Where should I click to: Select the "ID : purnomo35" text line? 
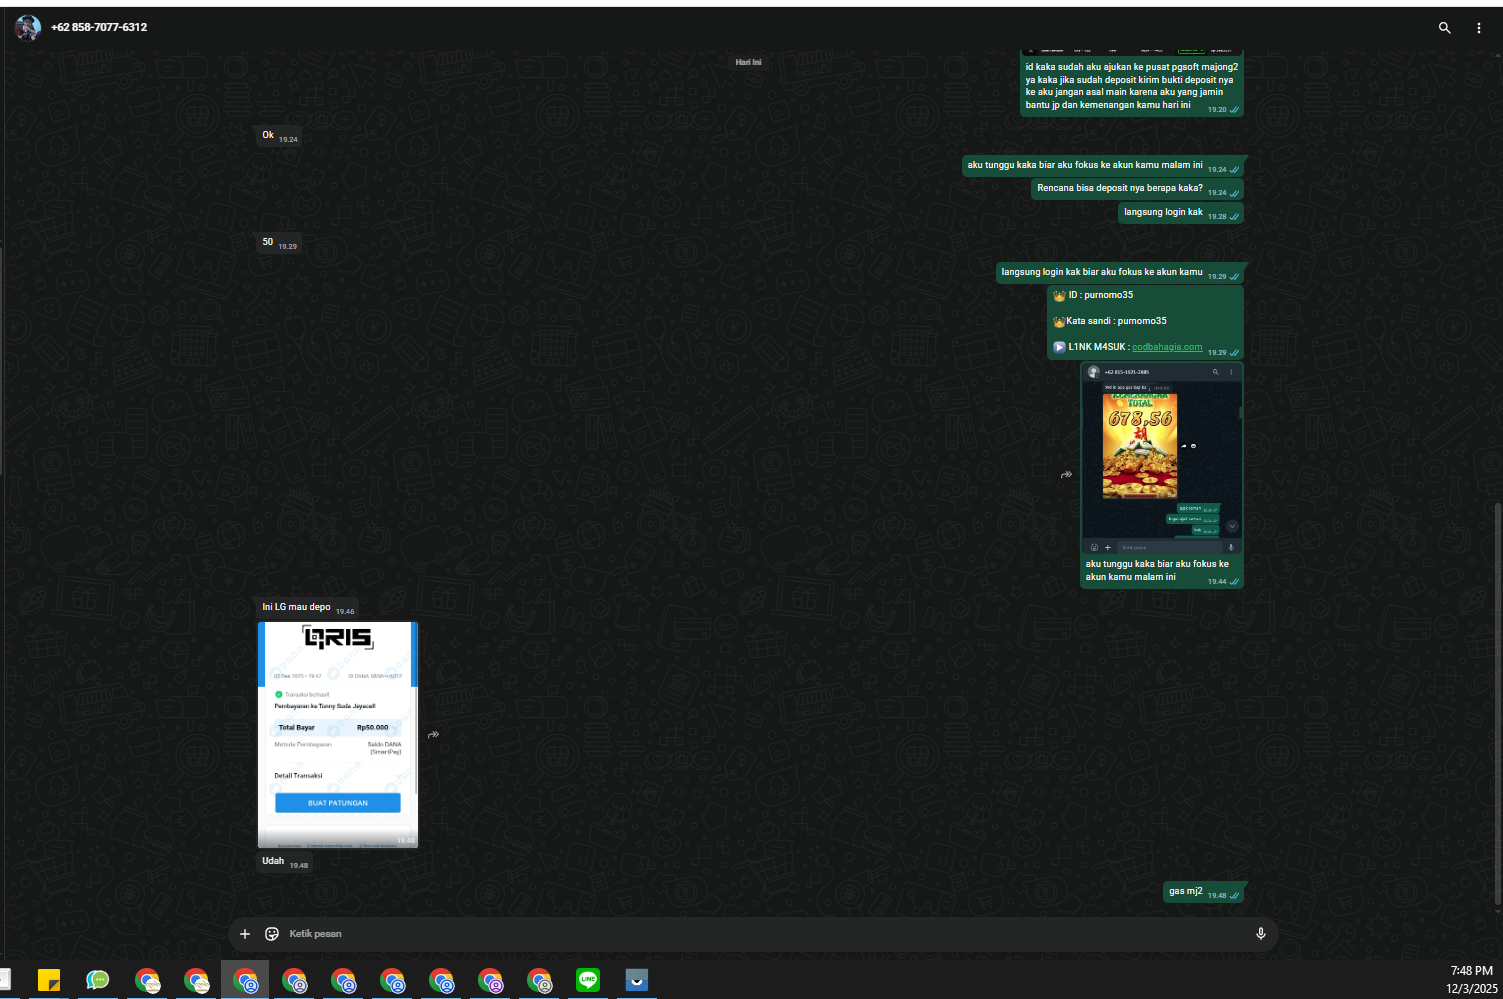click(x=1100, y=295)
